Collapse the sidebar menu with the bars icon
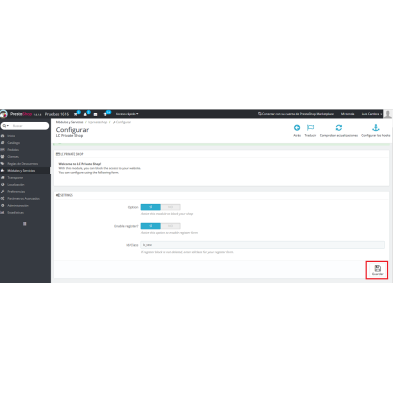 tap(25, 224)
